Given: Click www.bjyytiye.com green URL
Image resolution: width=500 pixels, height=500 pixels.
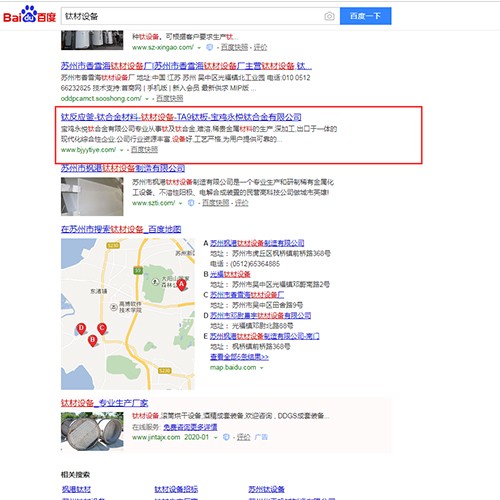Looking at the screenshot, I should pyautogui.click(x=89, y=150).
